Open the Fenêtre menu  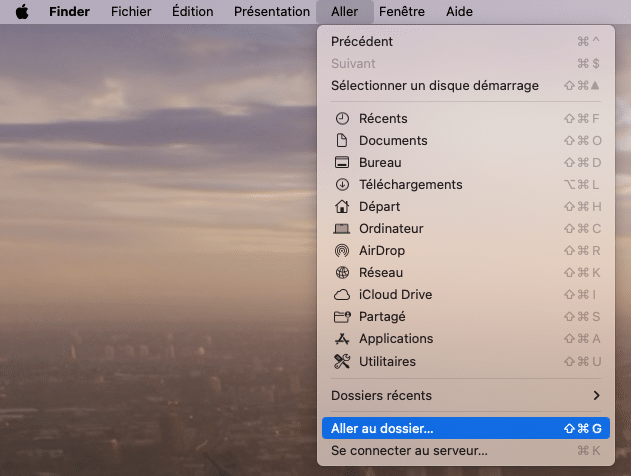(x=402, y=12)
